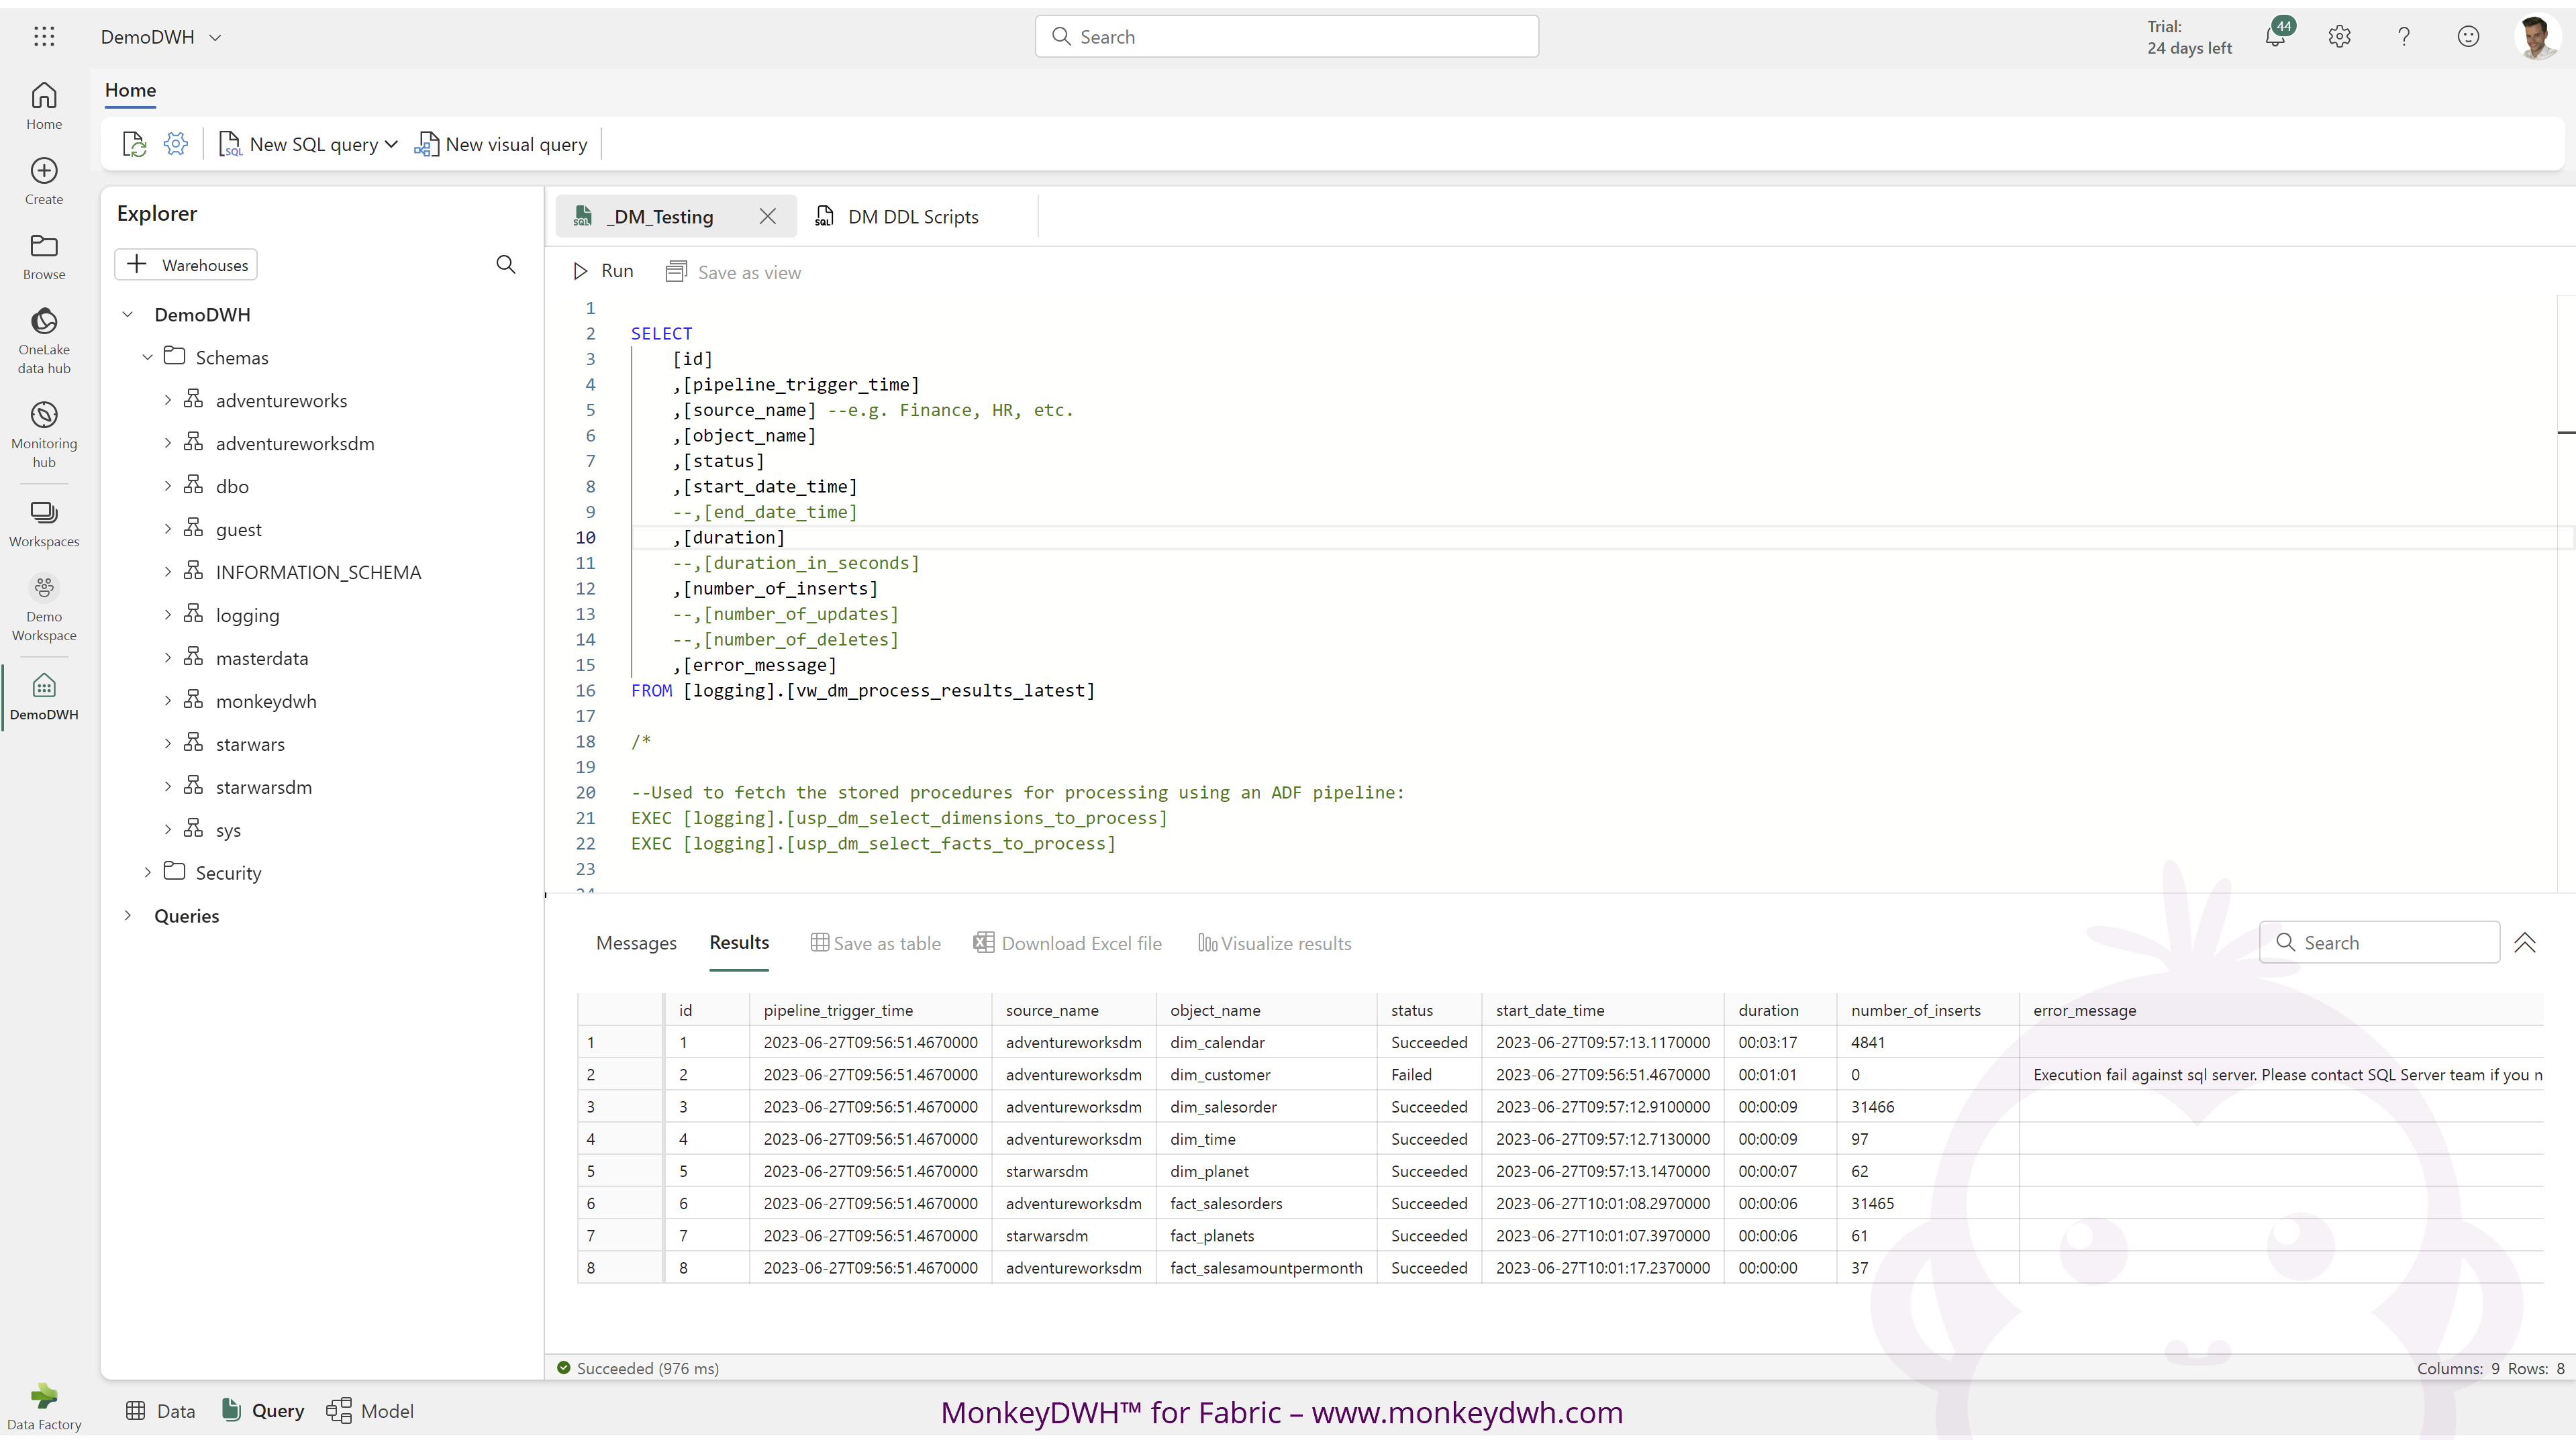Open the Monitoring hub

coord(44,435)
